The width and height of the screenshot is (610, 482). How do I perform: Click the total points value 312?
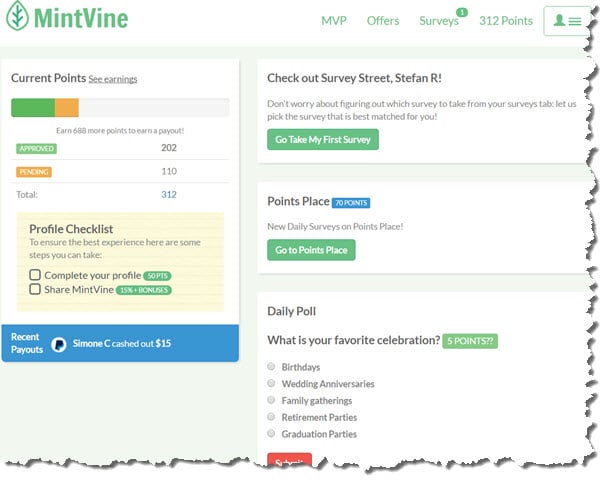[169, 195]
